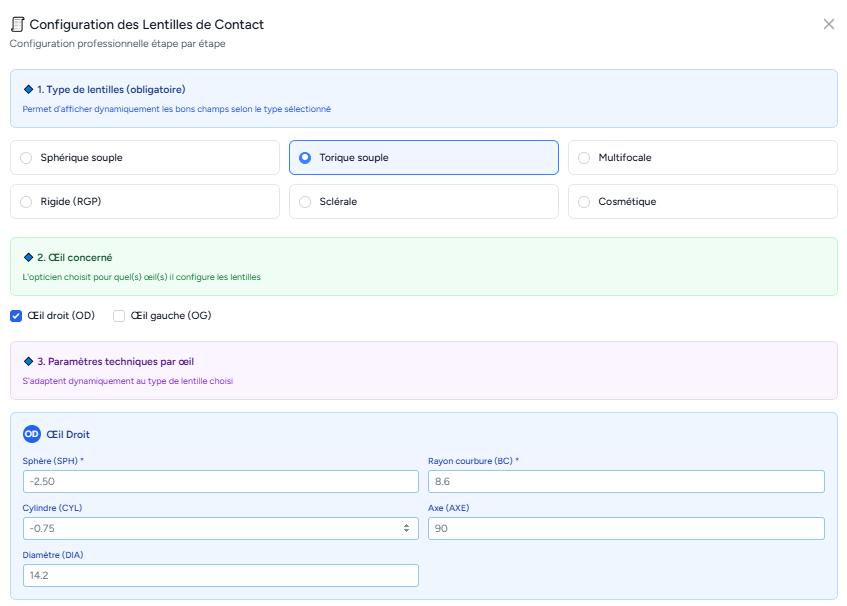
Task: Select the Torique souple radio option
Action: pyautogui.click(x=305, y=158)
